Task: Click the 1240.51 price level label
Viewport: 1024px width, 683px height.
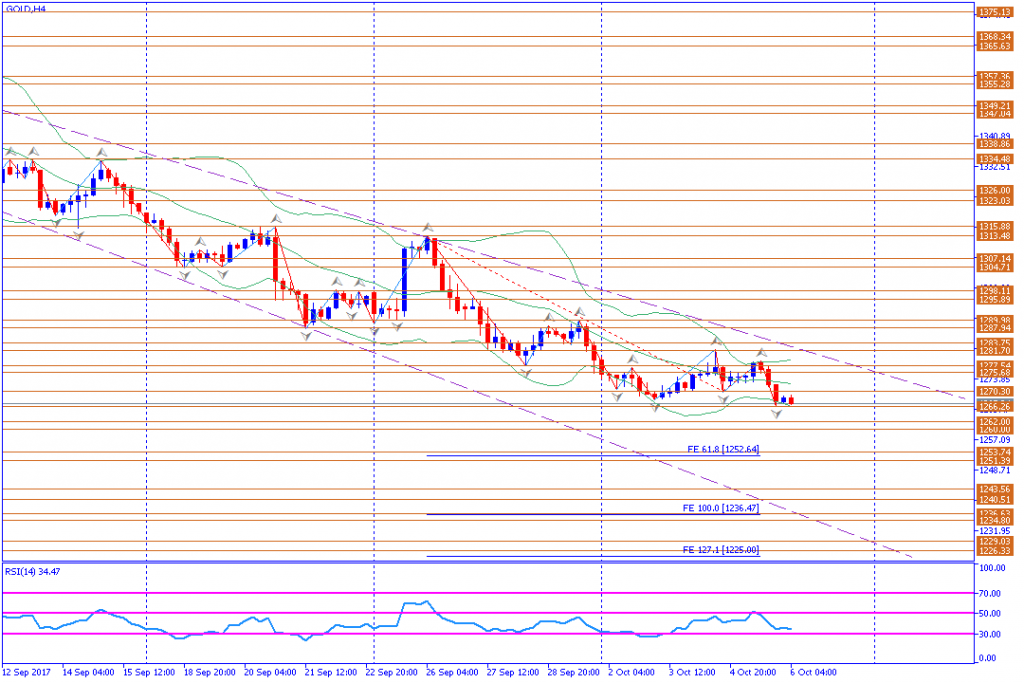Action: [x=995, y=500]
